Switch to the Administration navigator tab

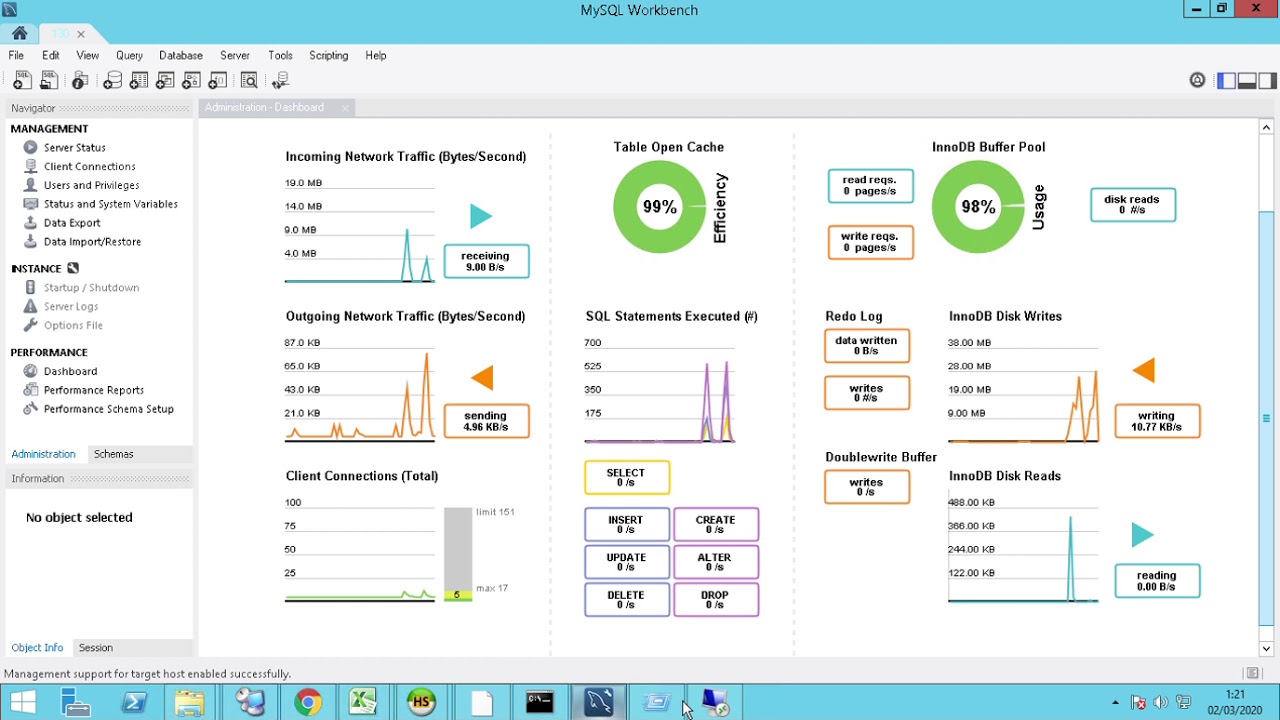pos(43,454)
